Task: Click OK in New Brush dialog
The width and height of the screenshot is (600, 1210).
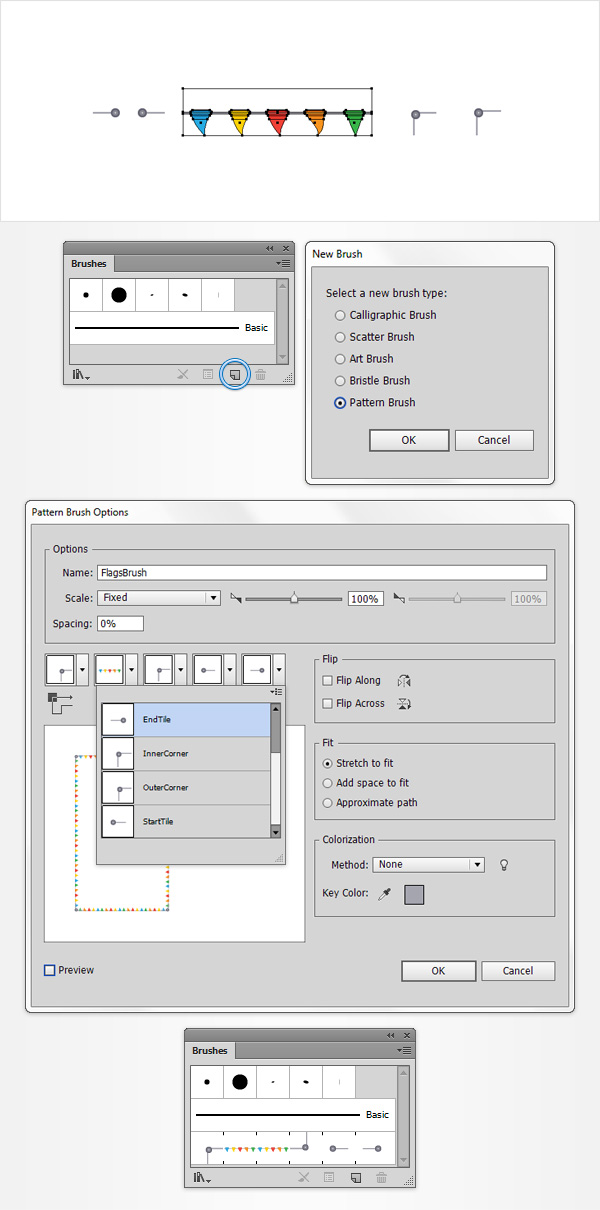Action: pos(408,440)
